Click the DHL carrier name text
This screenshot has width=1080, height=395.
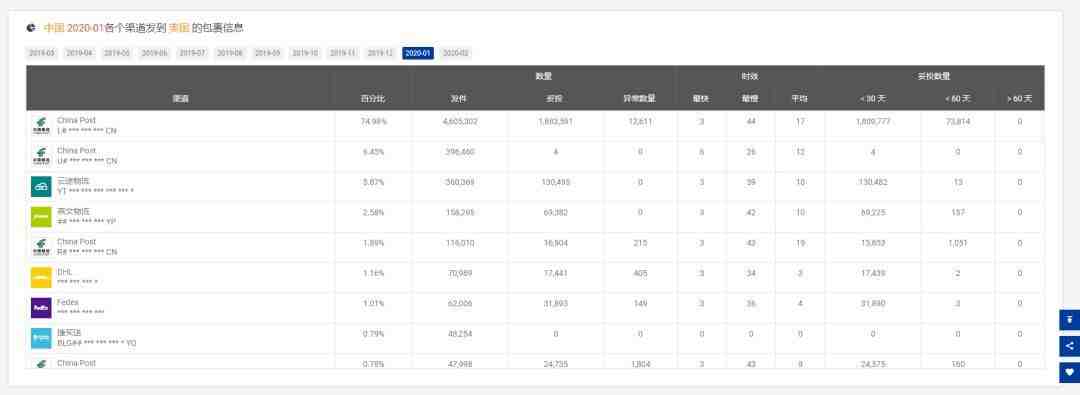65,272
